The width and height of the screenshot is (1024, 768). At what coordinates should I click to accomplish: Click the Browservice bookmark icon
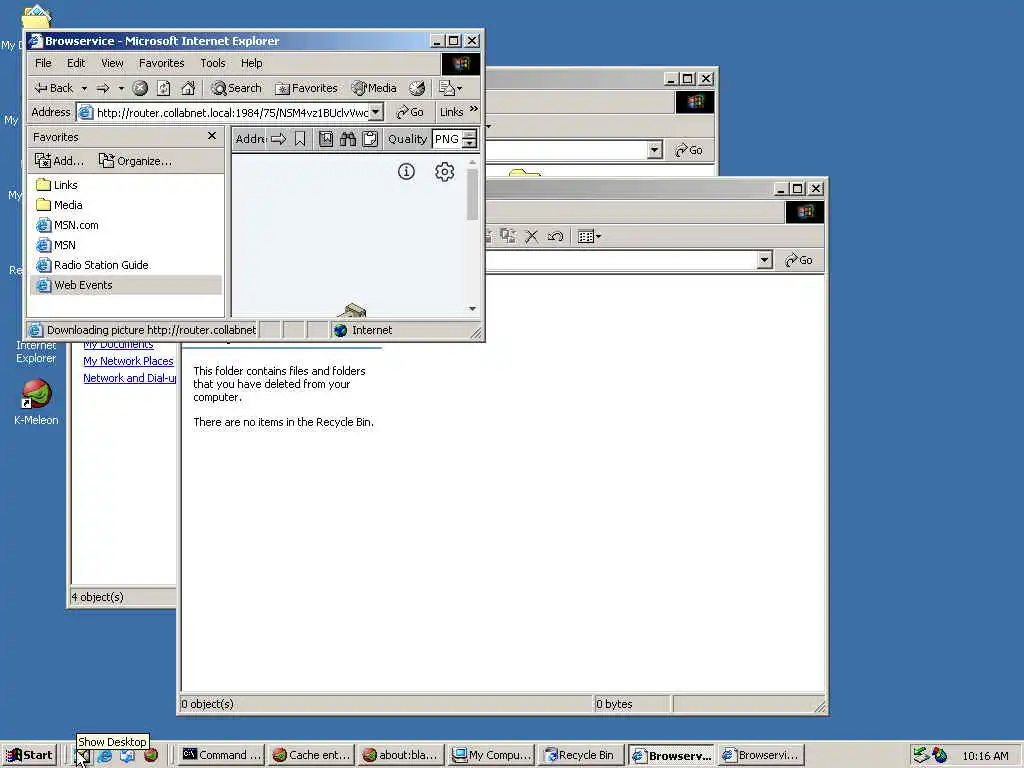pos(300,139)
